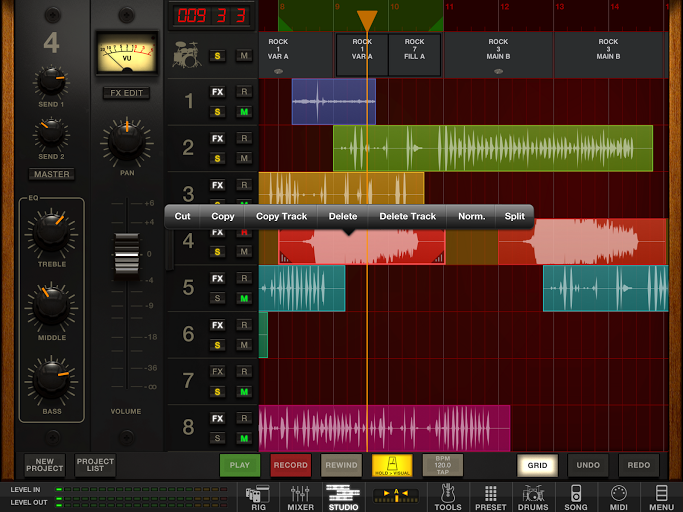Click the metronome icon button
Viewport: 683px width, 512px height.
click(392, 465)
